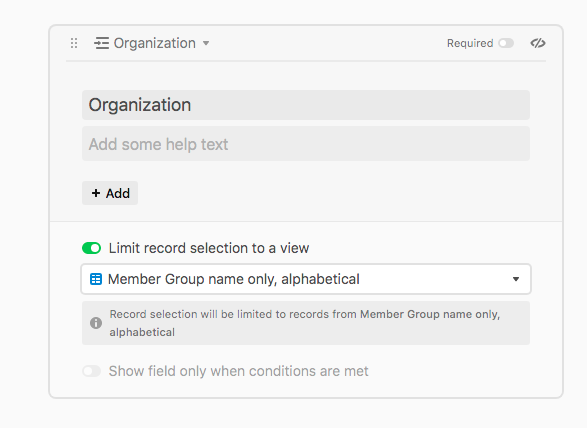587x428 pixels.
Task: Click the Required label text
Action: [470, 43]
